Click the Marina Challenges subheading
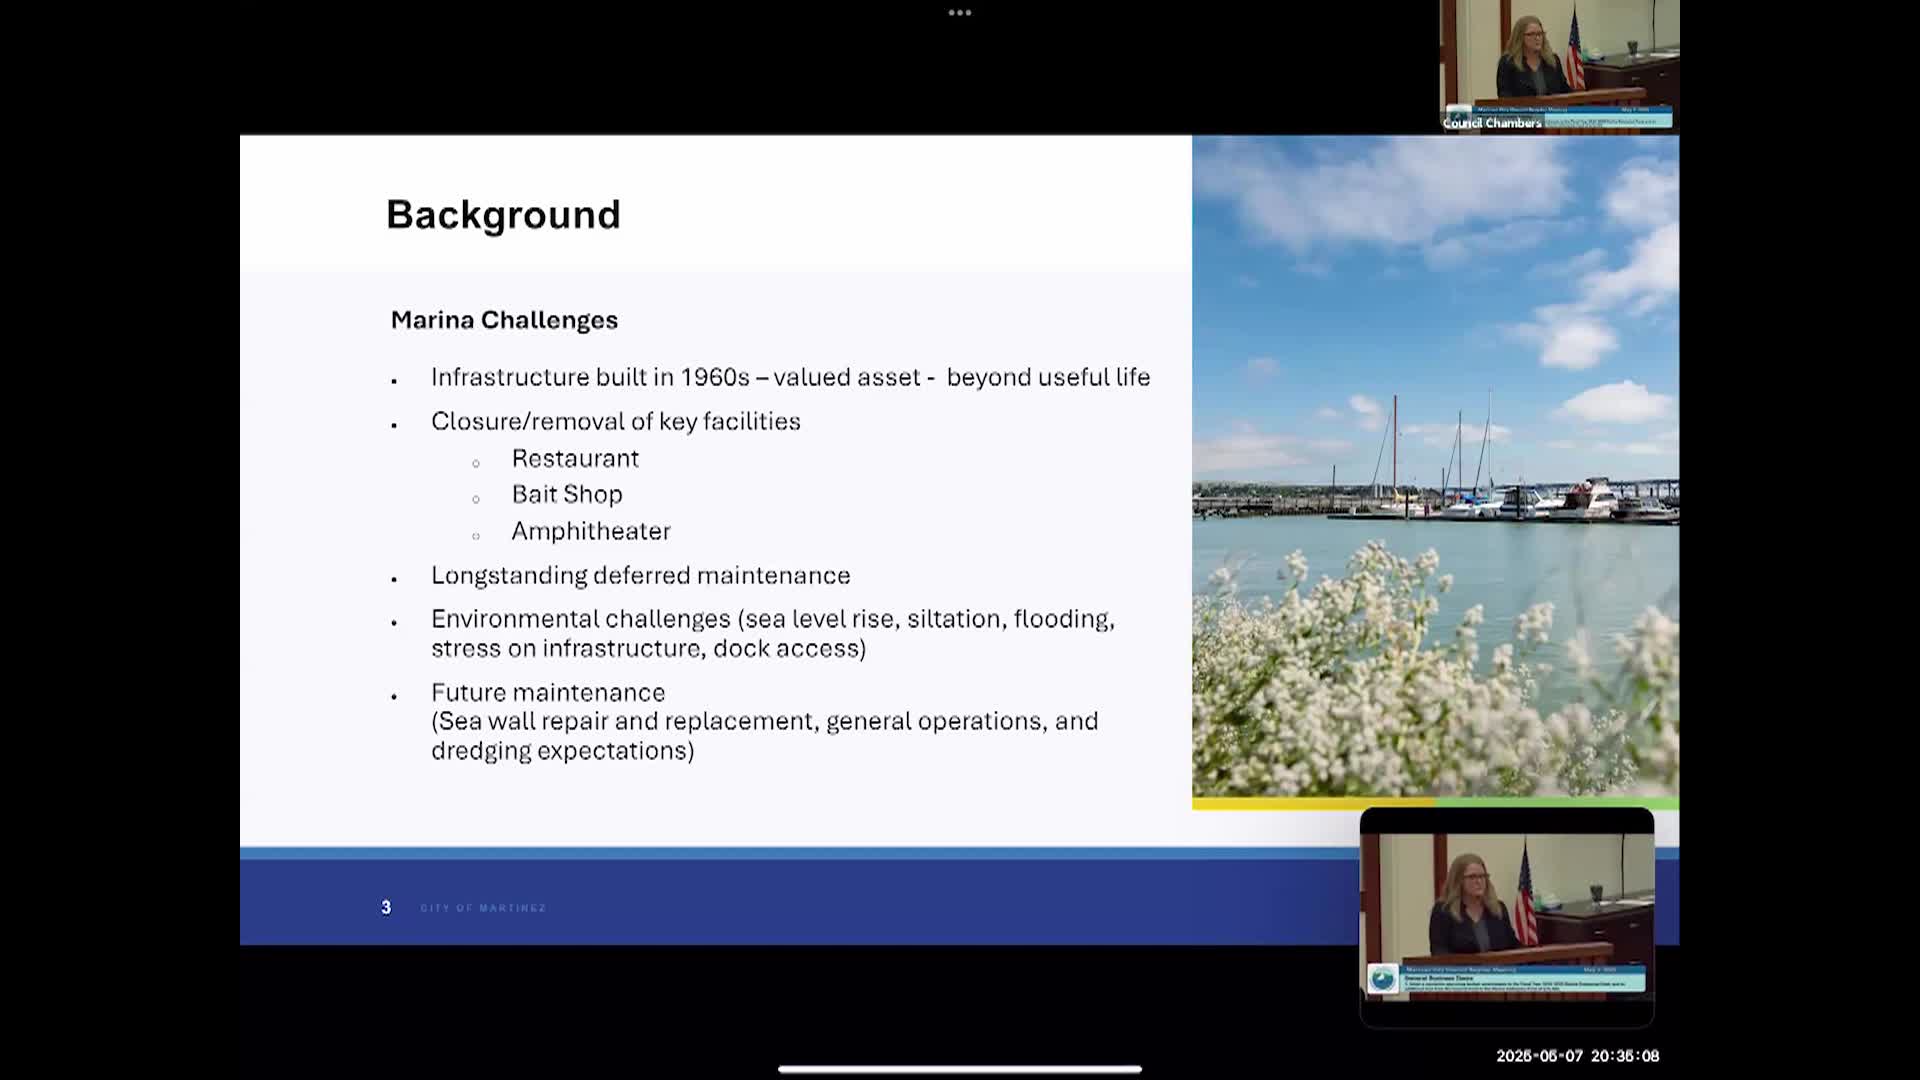This screenshot has height=1080, width=1920. coord(504,320)
